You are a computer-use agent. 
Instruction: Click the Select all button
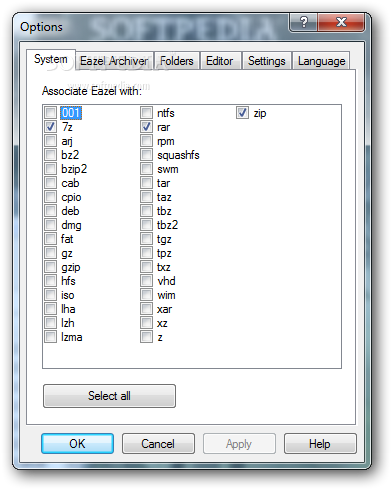[x=109, y=396]
